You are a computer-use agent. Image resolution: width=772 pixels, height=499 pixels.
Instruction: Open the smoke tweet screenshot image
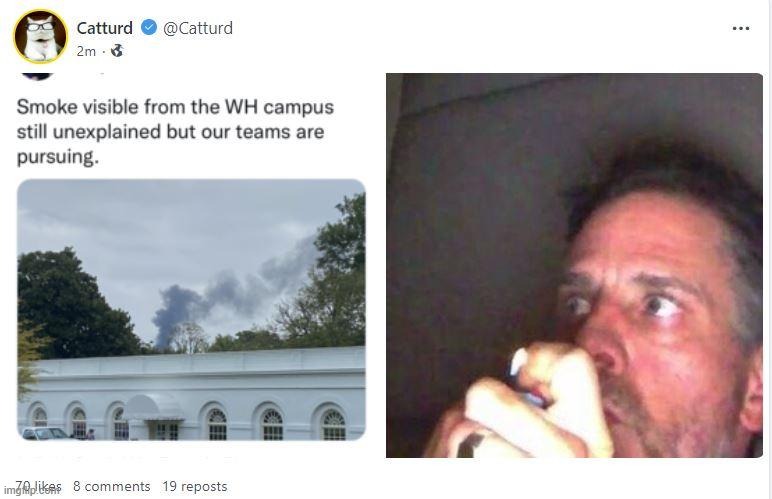click(x=190, y=260)
